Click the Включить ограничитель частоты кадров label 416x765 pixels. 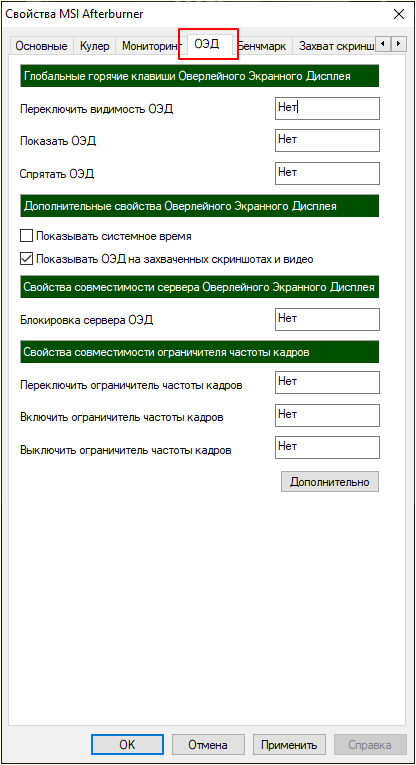122,418
